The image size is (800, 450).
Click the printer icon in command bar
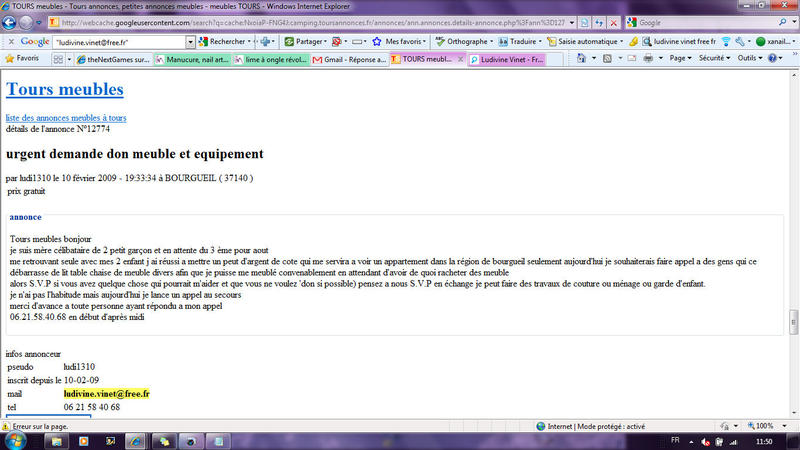pos(647,59)
